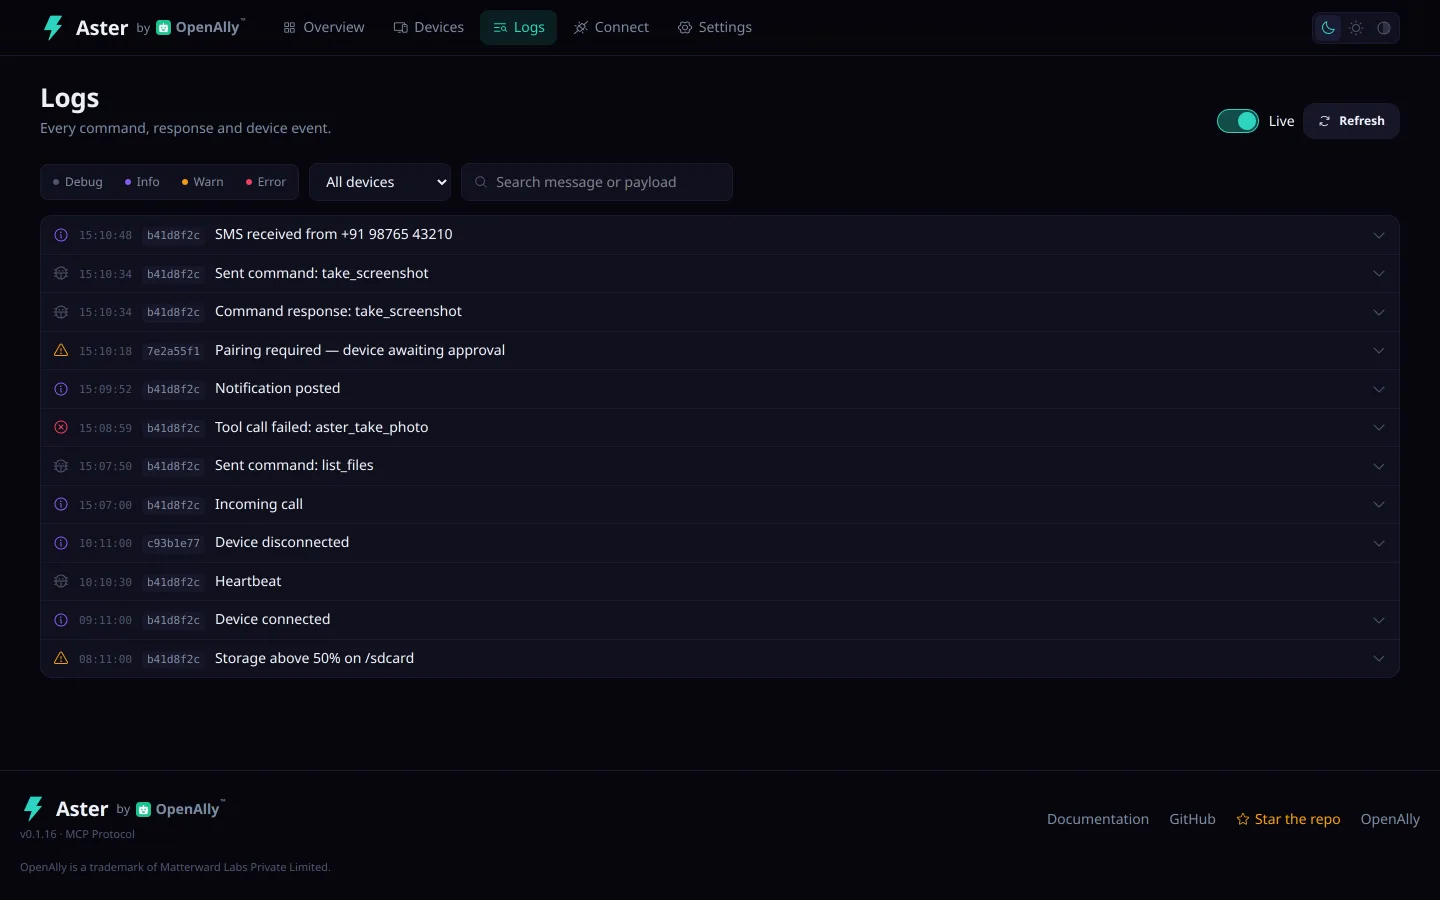Click the Aster lightning logo in footer
This screenshot has height=900, width=1440.
[33, 808]
